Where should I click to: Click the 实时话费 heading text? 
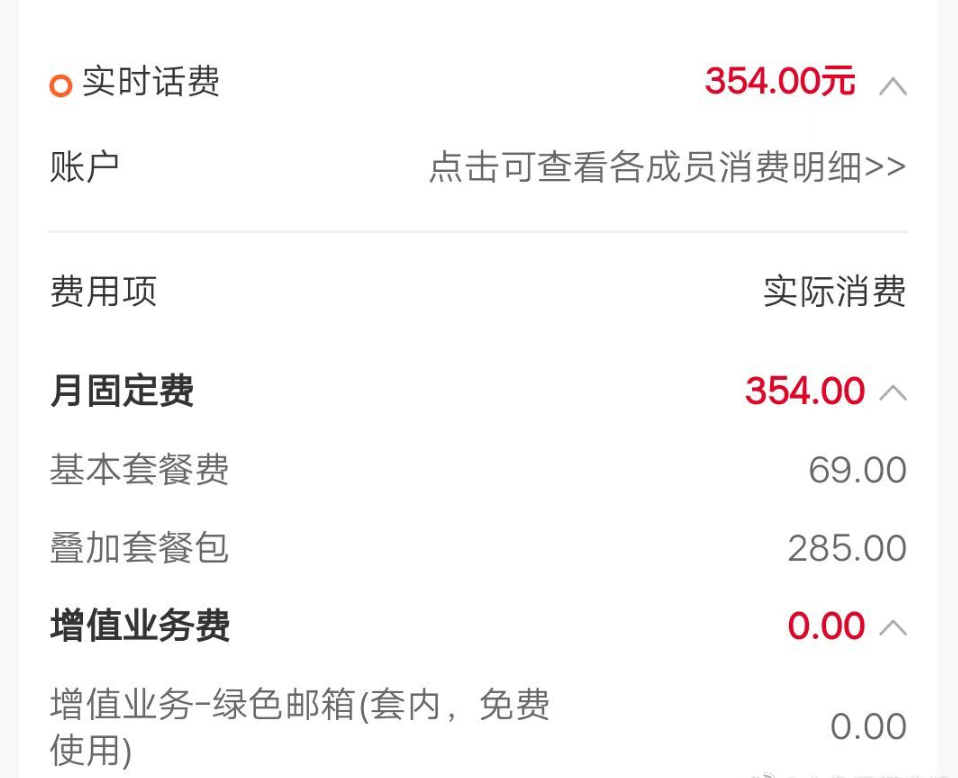pyautogui.click(x=151, y=81)
